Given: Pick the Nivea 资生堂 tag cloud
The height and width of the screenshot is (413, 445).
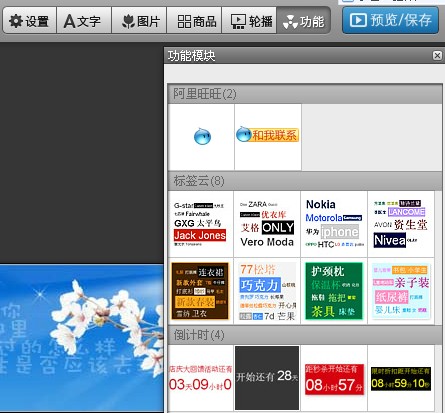Looking at the screenshot, I should (x=401, y=224).
